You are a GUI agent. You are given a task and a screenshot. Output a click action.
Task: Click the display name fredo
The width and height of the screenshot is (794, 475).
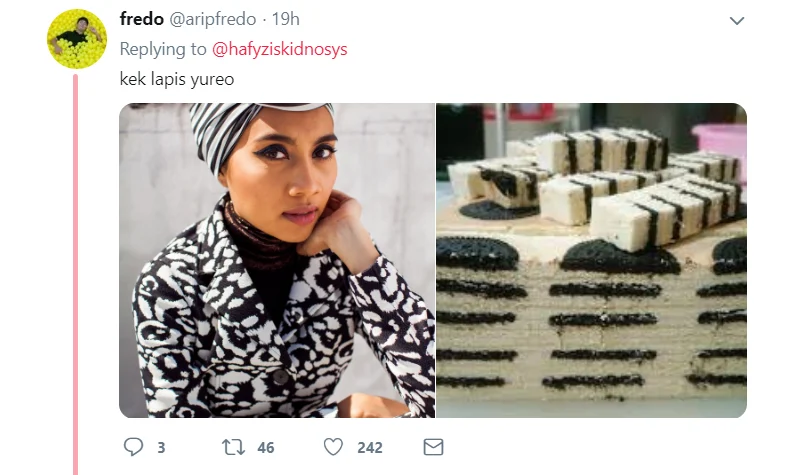[x=141, y=19]
